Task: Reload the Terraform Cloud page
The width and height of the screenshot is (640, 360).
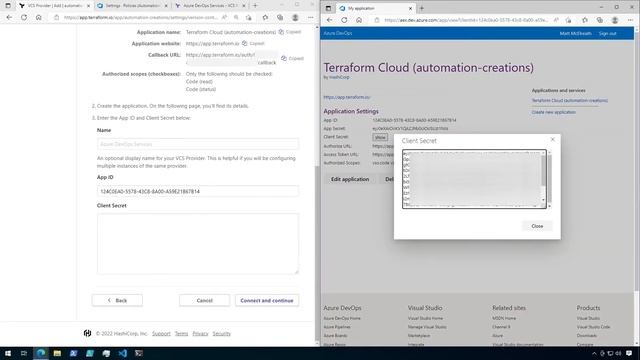Action: pos(24,18)
